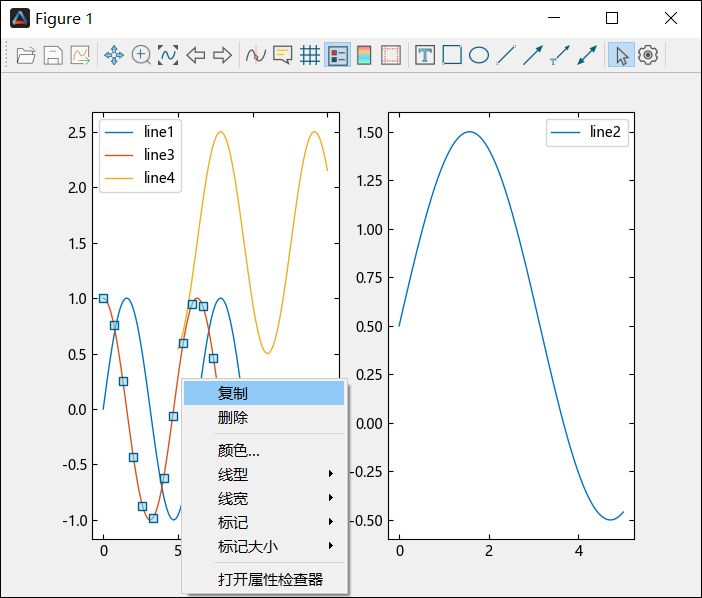The height and width of the screenshot is (598, 702).
Task: Click the back arrow in toolbar
Action: coord(195,56)
